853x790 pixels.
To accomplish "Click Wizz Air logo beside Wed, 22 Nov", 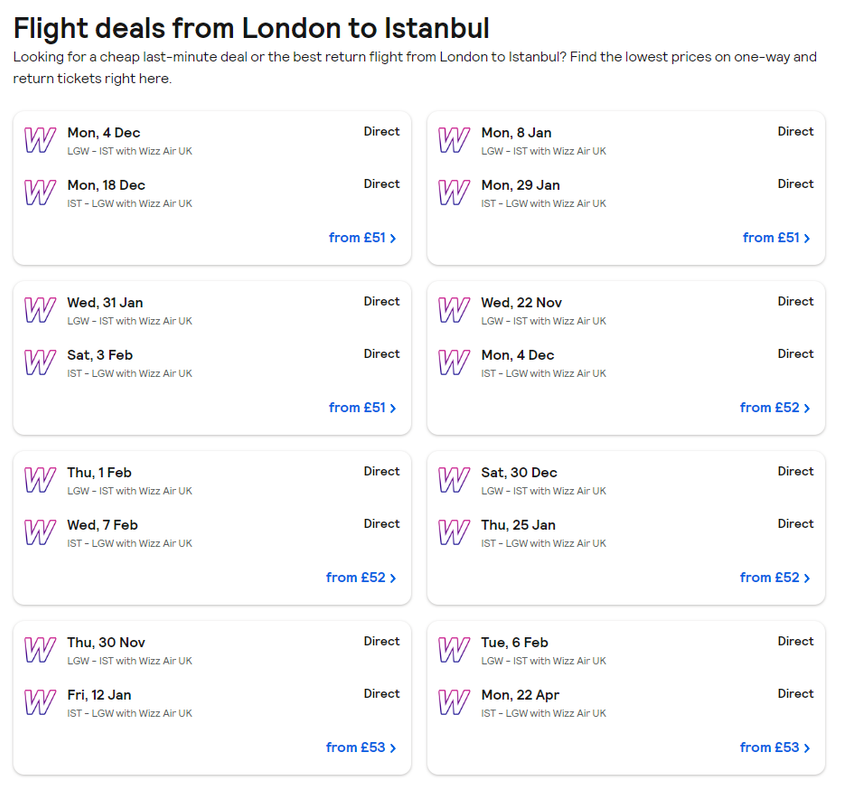I will pyautogui.click(x=454, y=310).
